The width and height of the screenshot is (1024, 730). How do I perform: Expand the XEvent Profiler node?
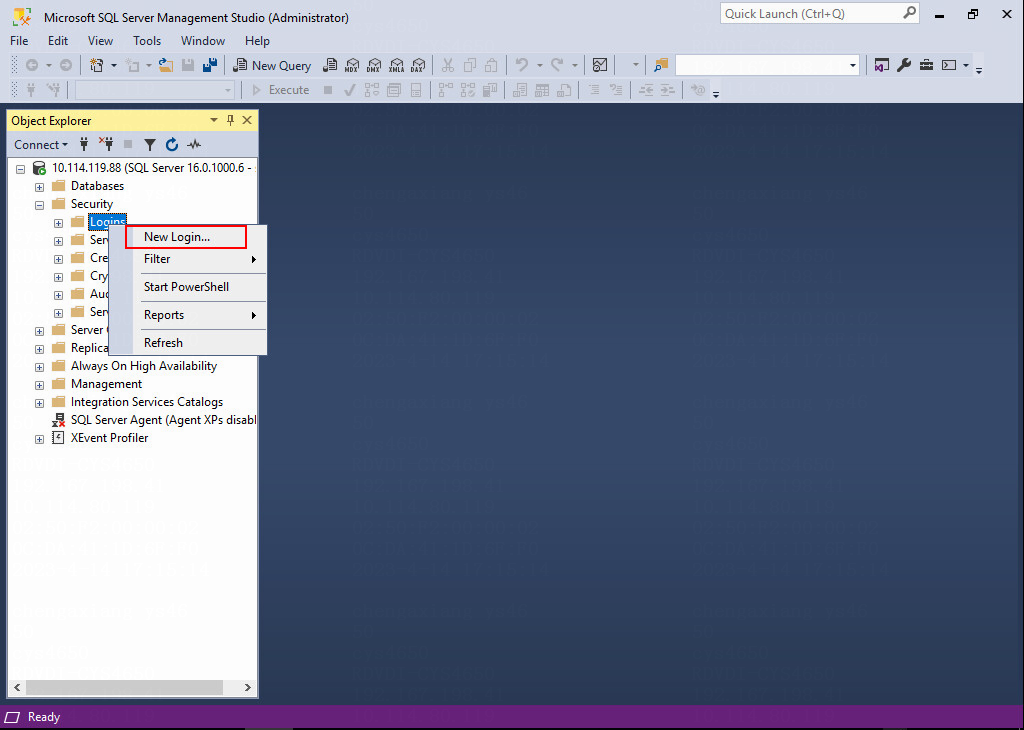39,439
